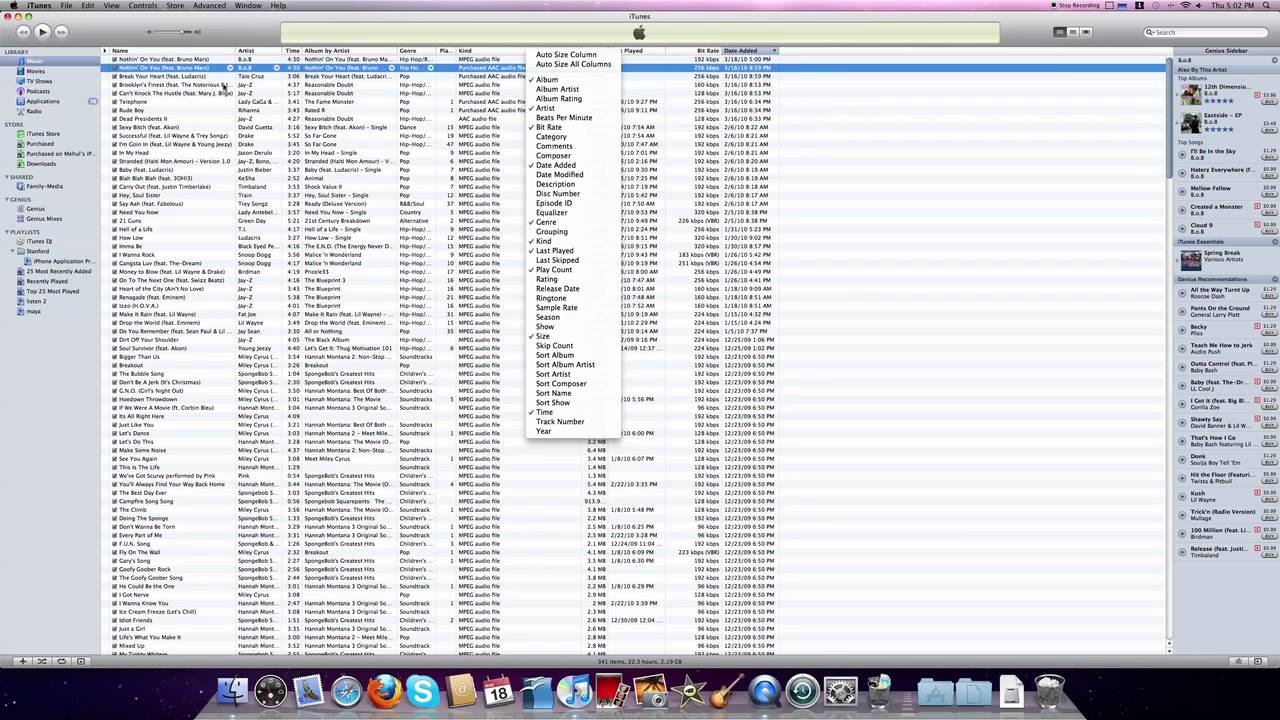This screenshot has height=720, width=1280.
Task: Switch to grid view button
Action: [x=1072, y=32]
